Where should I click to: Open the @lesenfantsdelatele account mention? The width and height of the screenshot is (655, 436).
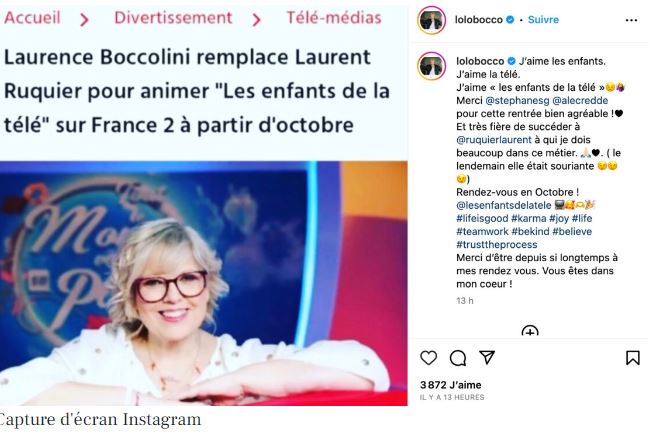(504, 205)
